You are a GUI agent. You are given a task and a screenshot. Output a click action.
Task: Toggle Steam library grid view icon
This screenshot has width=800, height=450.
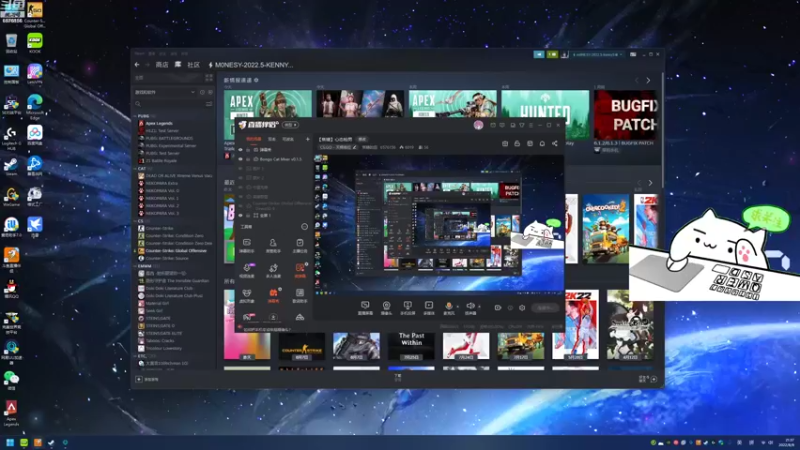point(209,78)
